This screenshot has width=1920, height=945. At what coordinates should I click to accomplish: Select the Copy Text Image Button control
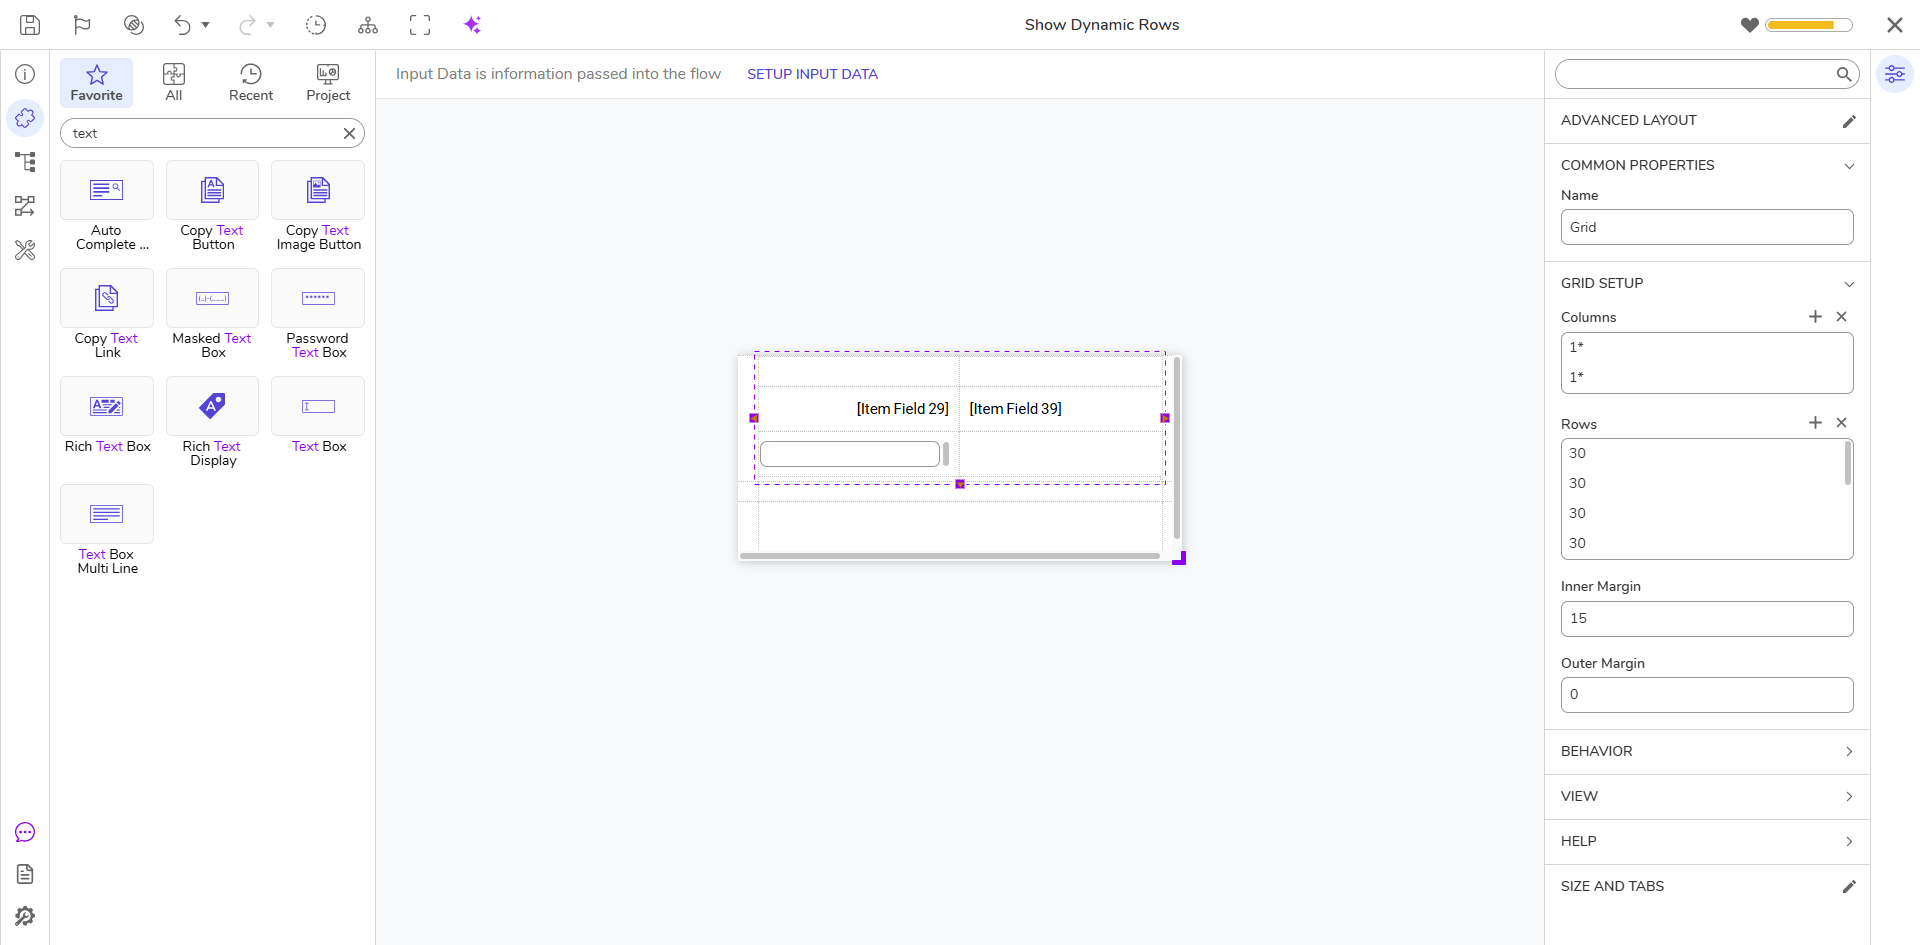coord(318,206)
